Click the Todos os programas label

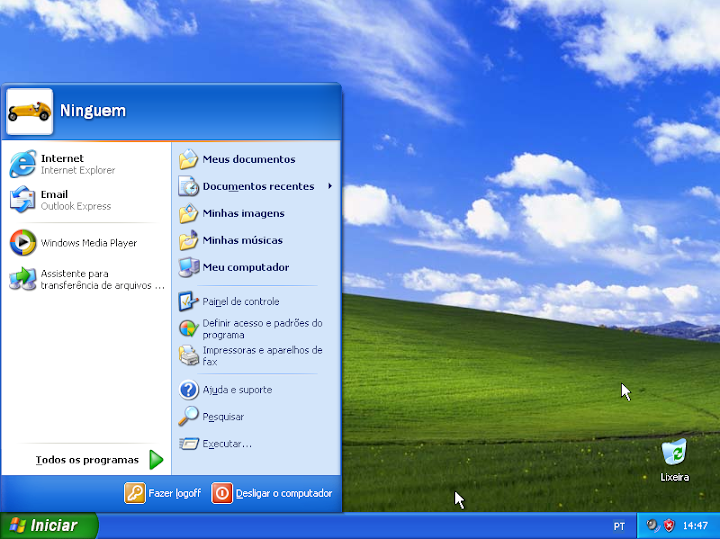87,460
